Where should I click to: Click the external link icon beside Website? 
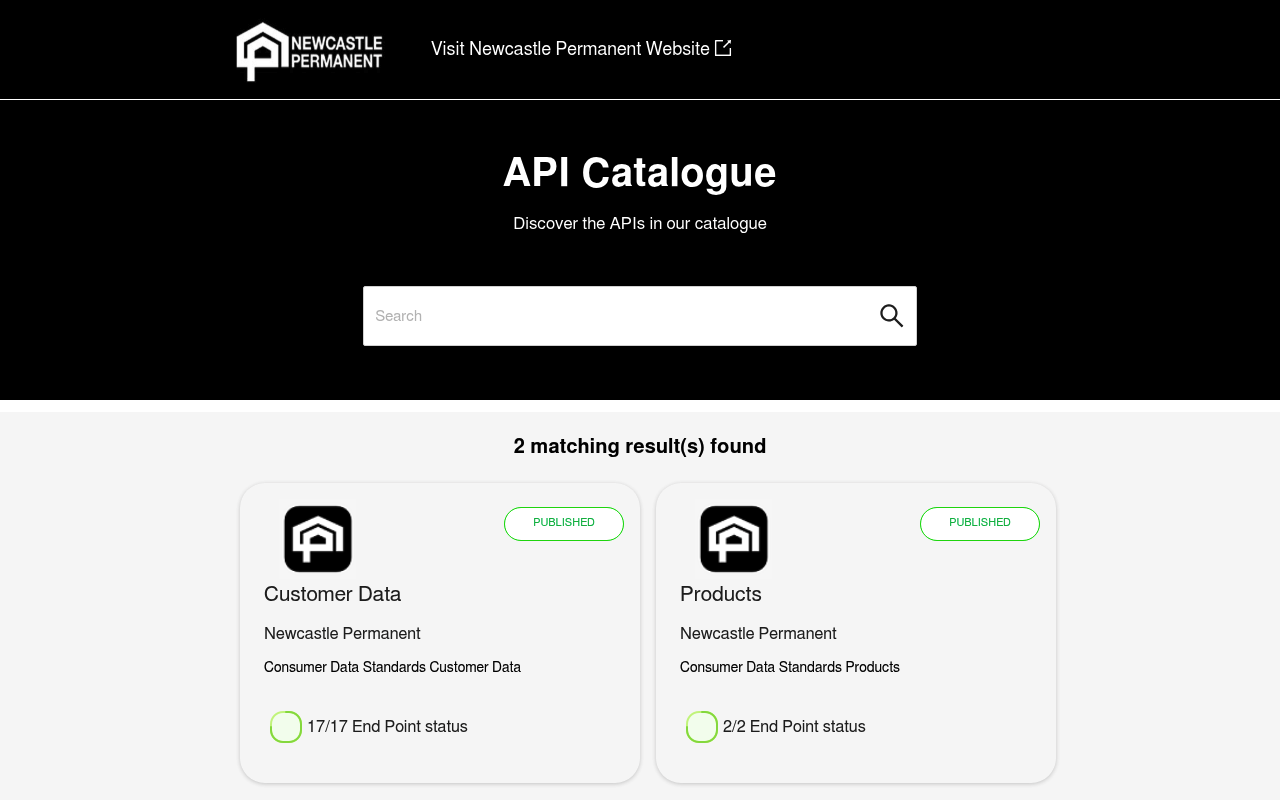[x=723, y=48]
